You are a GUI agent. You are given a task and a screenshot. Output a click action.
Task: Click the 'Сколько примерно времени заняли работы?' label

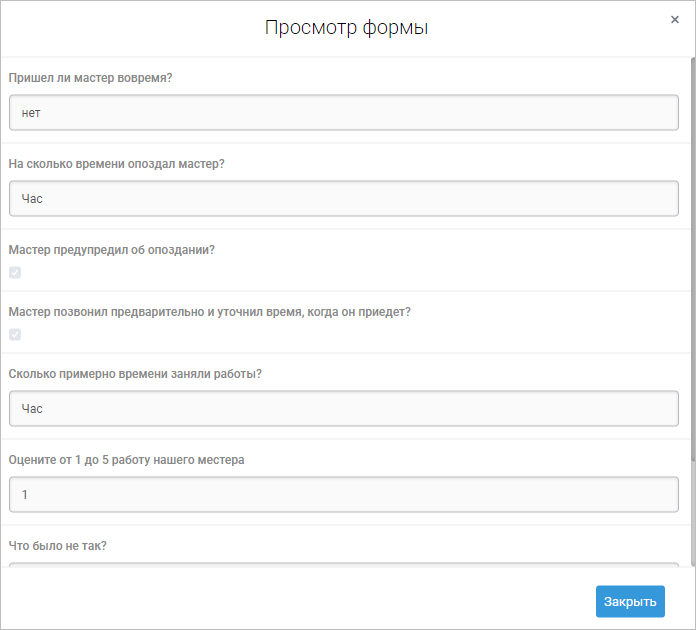coord(134,374)
